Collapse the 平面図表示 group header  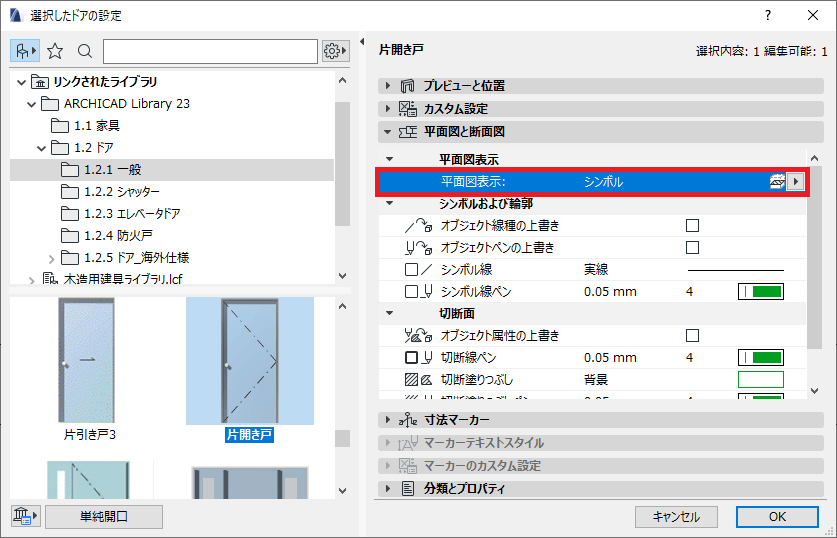[390, 159]
